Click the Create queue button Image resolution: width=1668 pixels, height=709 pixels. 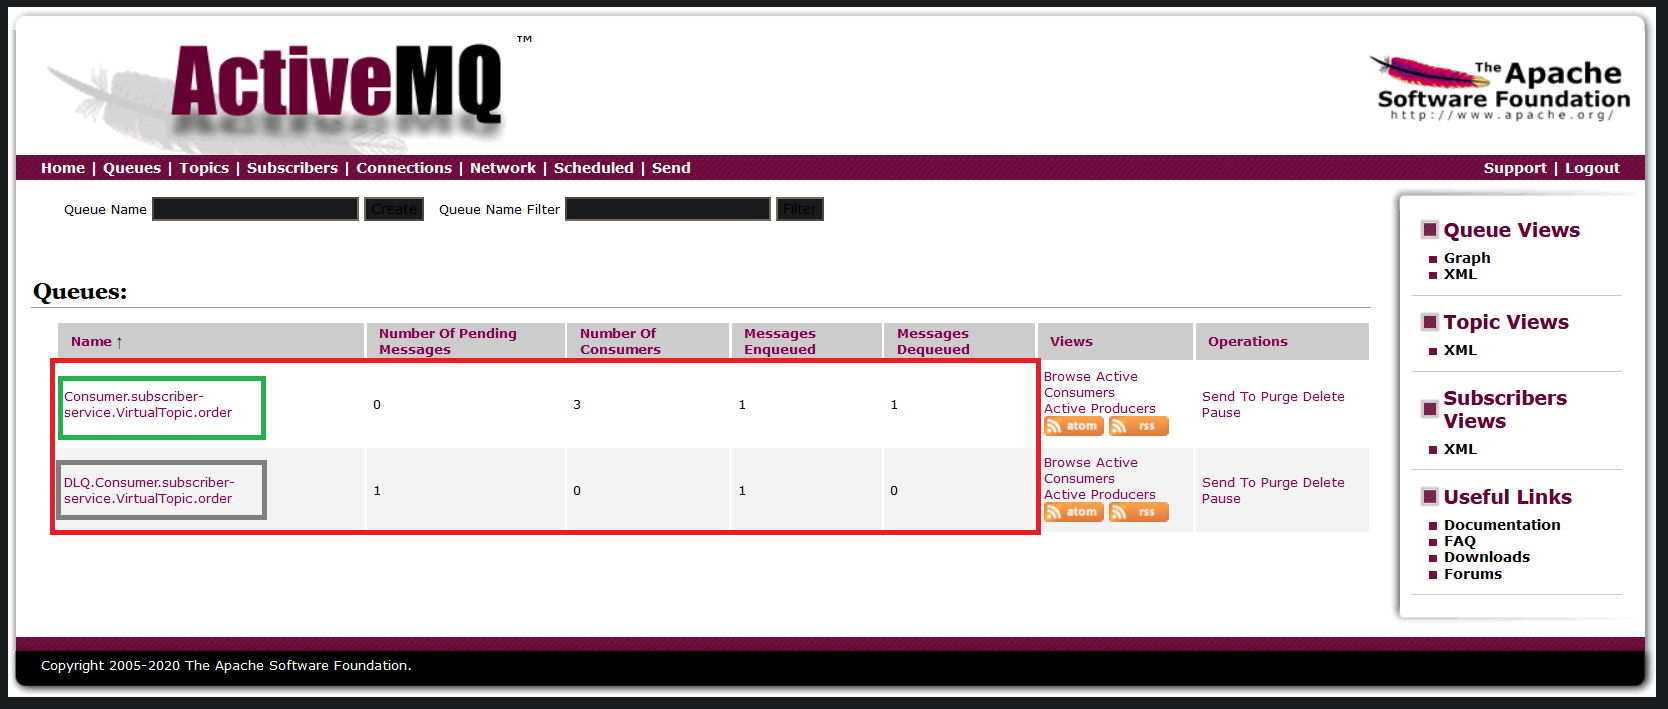[394, 209]
